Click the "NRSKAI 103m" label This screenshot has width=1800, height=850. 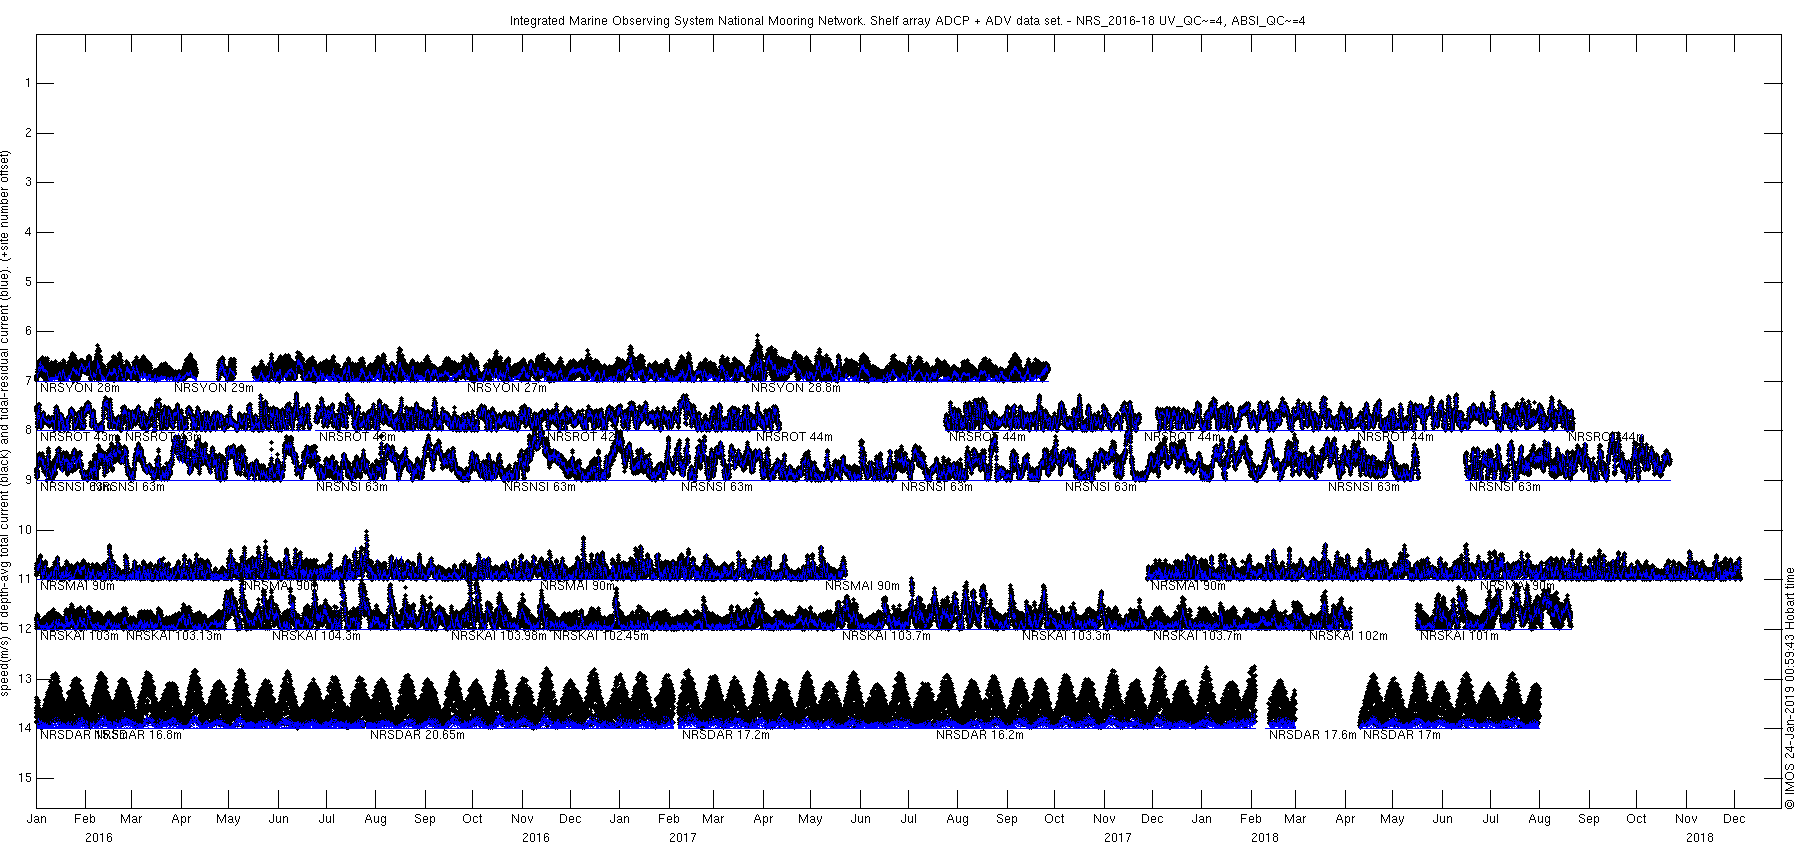[79, 636]
